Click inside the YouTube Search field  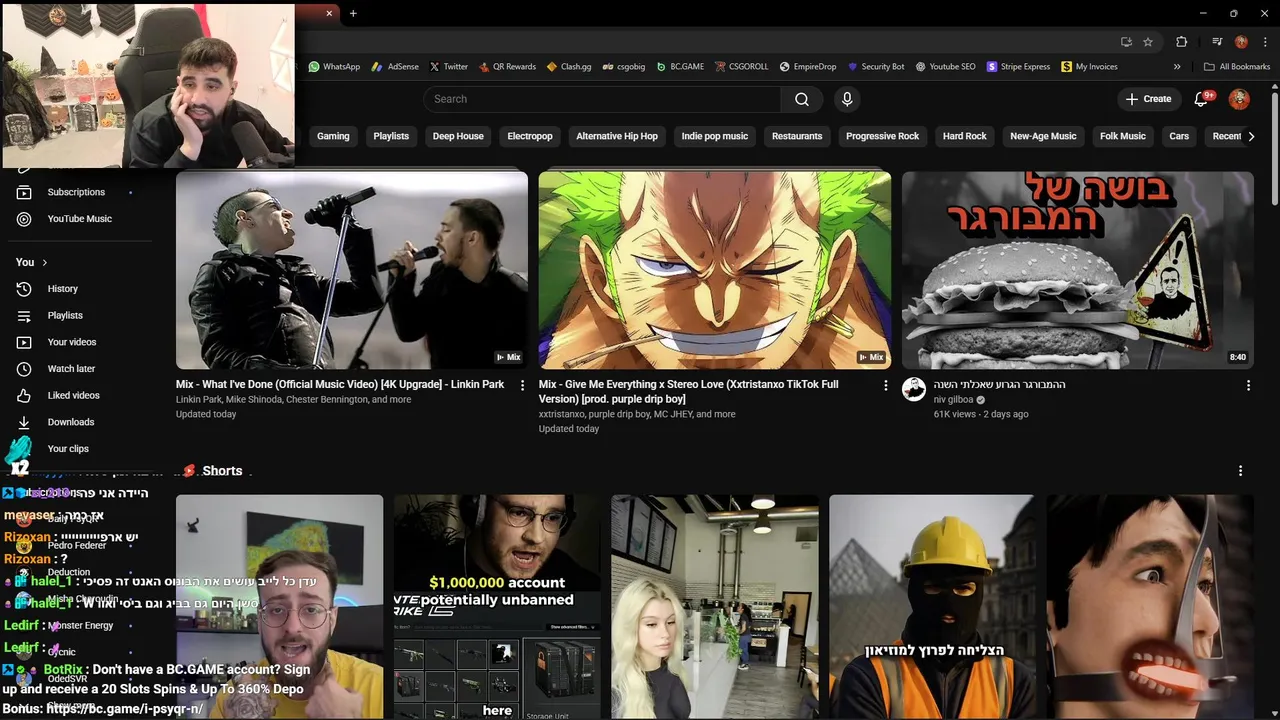point(602,99)
